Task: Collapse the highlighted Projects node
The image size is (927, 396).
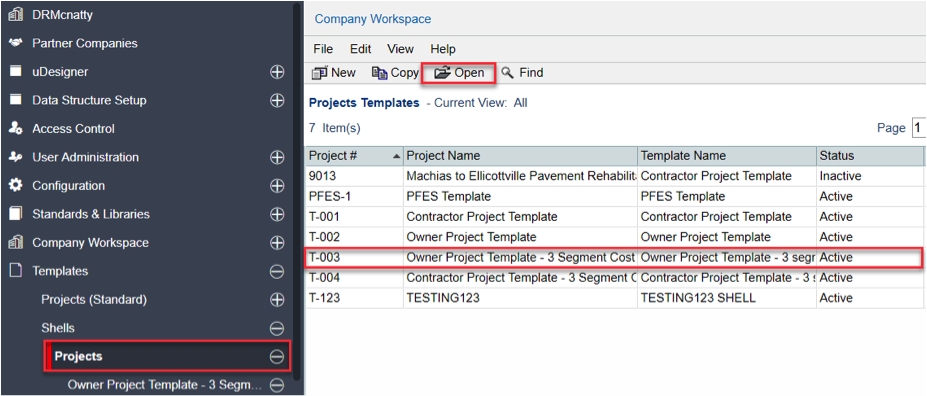Action: (277, 356)
